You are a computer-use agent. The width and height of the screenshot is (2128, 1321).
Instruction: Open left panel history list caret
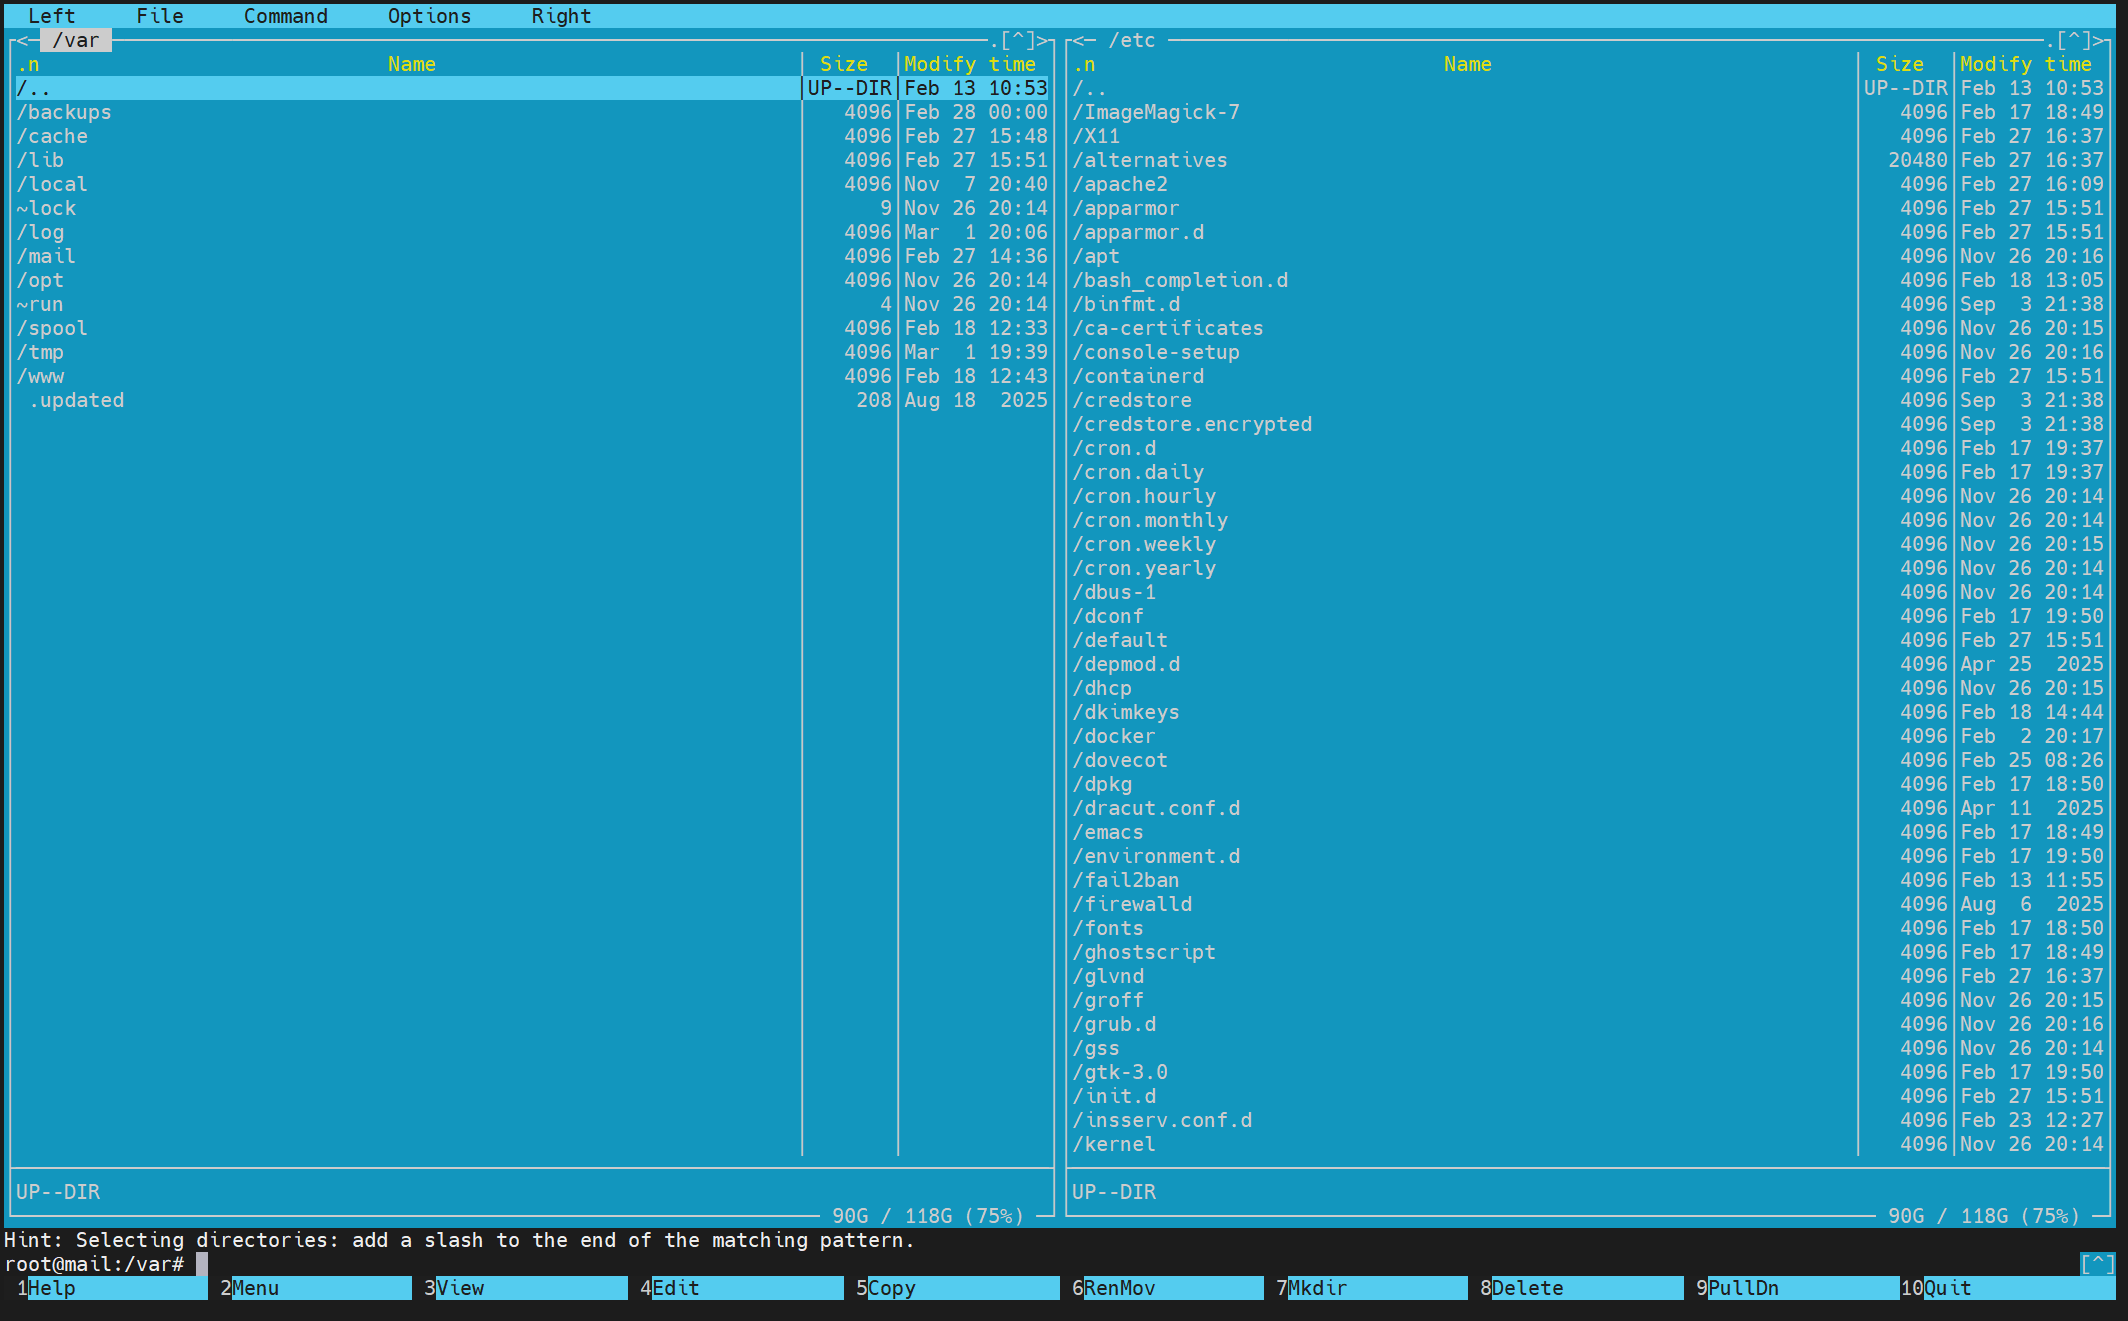(x=1018, y=41)
